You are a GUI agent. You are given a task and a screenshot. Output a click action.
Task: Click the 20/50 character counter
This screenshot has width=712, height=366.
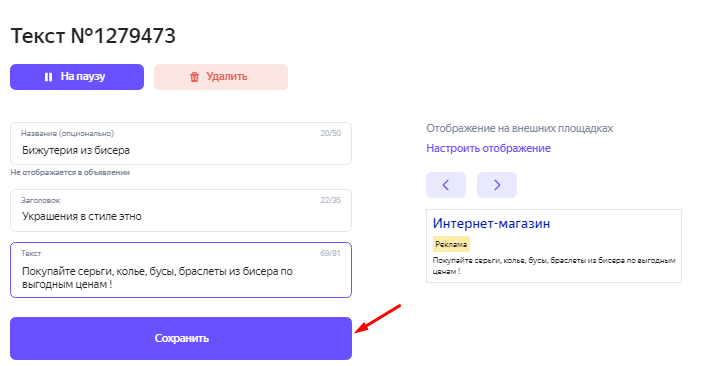[x=331, y=134]
